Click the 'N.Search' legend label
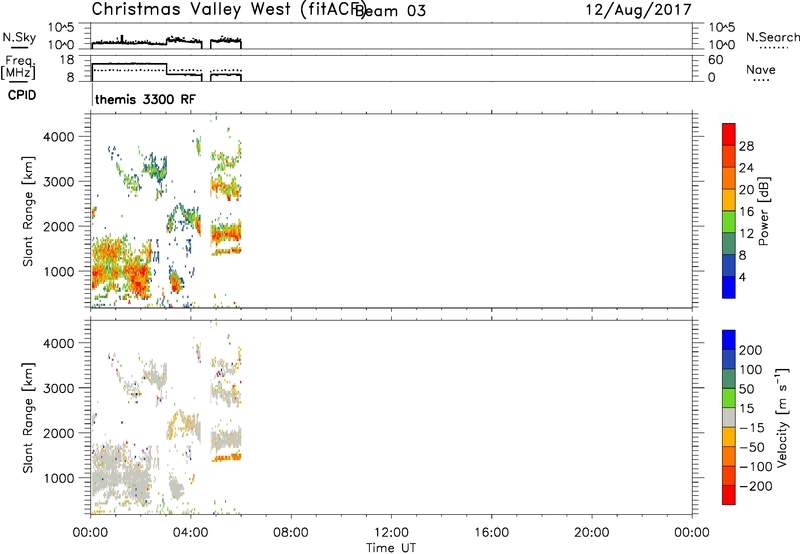 pyautogui.click(x=772, y=37)
